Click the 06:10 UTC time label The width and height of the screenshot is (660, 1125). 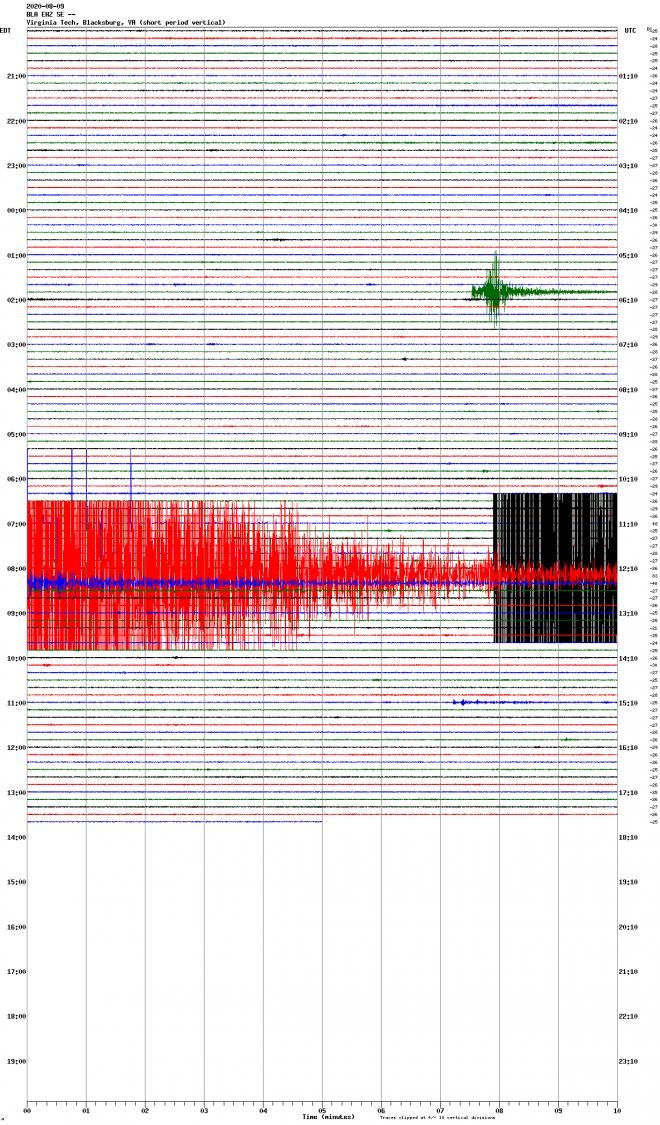[629, 300]
